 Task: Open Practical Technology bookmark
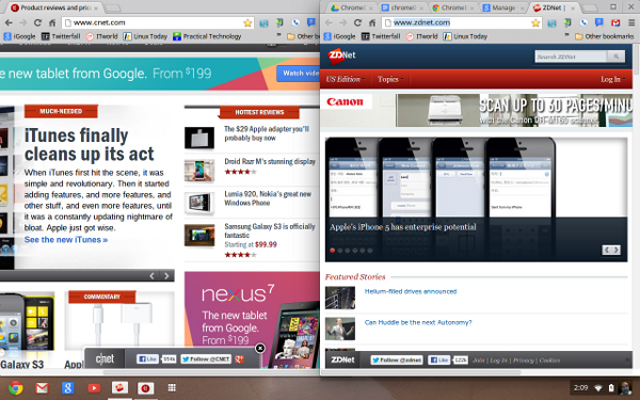point(207,36)
